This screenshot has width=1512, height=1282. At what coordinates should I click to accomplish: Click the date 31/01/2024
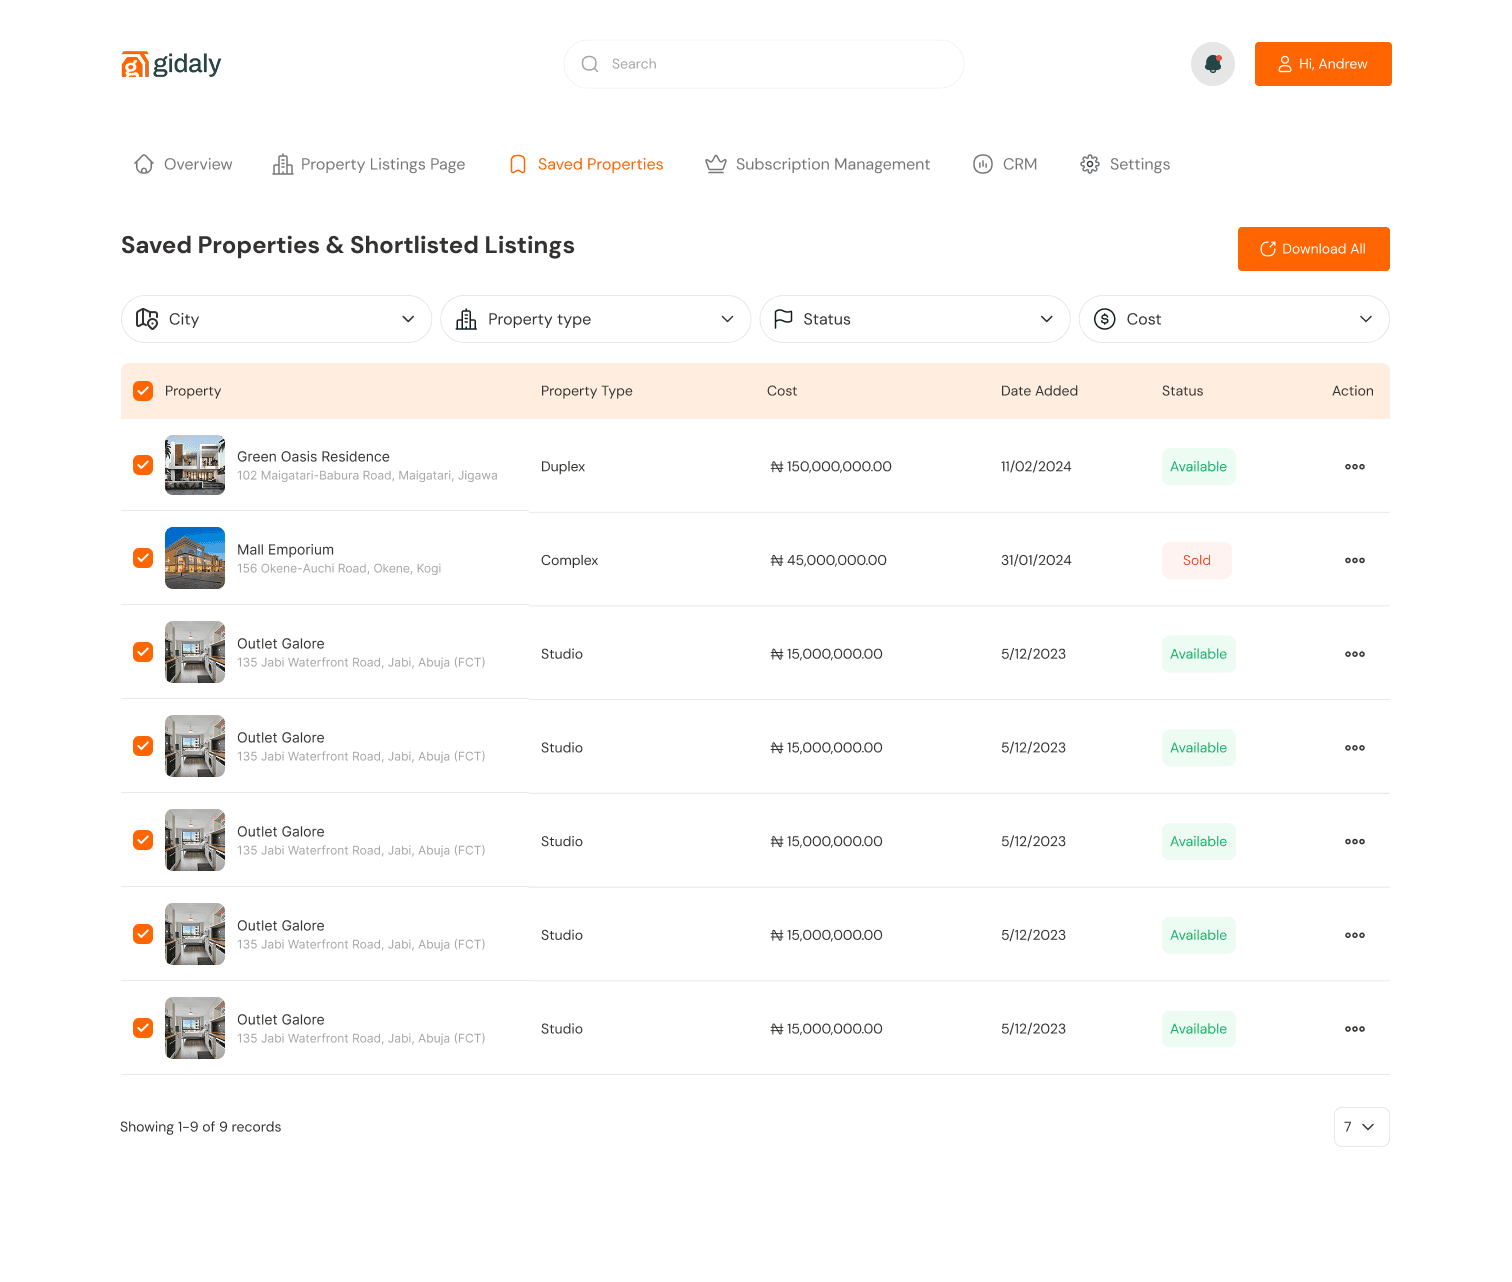point(1036,561)
